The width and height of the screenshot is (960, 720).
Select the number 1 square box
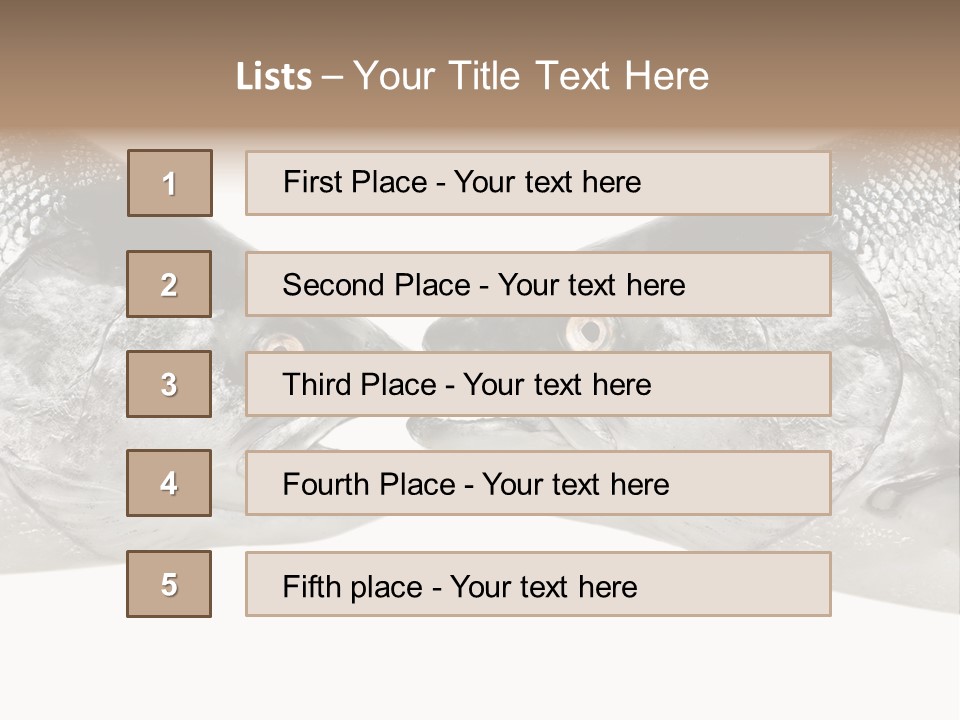(170, 183)
